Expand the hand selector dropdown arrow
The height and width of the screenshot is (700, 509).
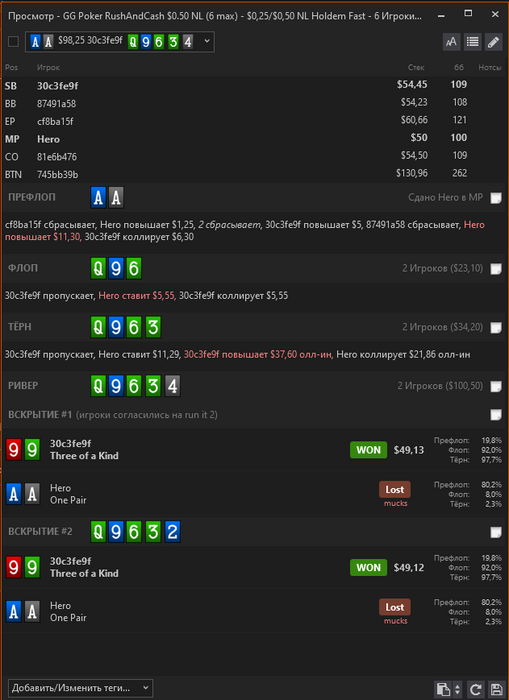pyautogui.click(x=207, y=41)
